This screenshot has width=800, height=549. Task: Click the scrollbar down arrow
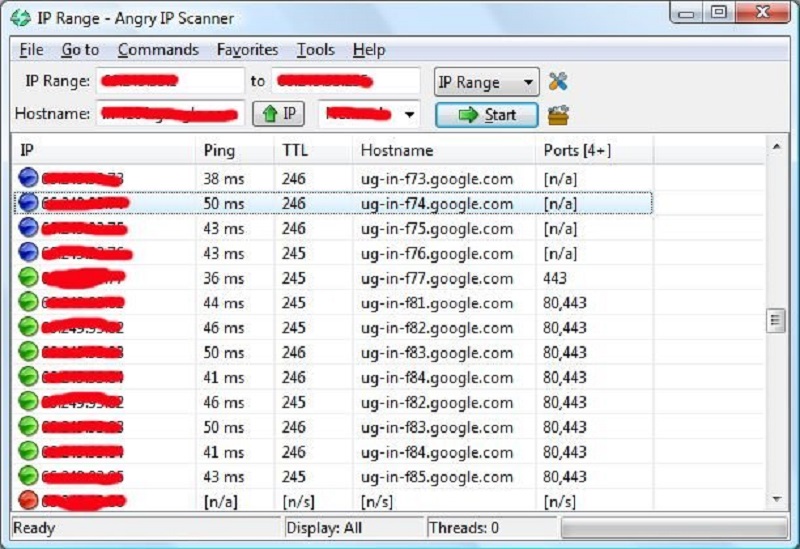click(776, 499)
